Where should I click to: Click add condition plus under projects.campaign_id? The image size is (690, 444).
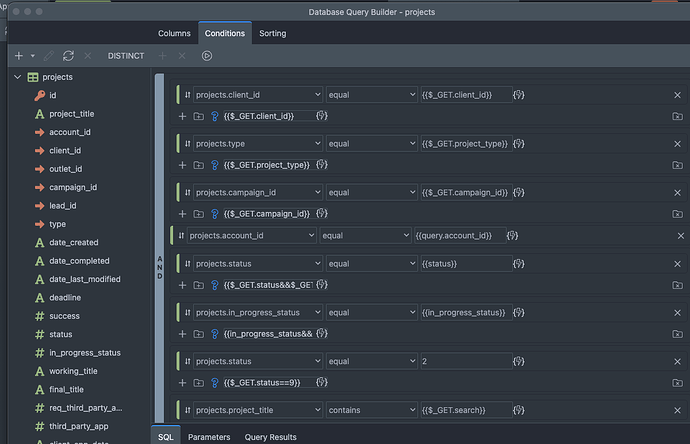182,213
